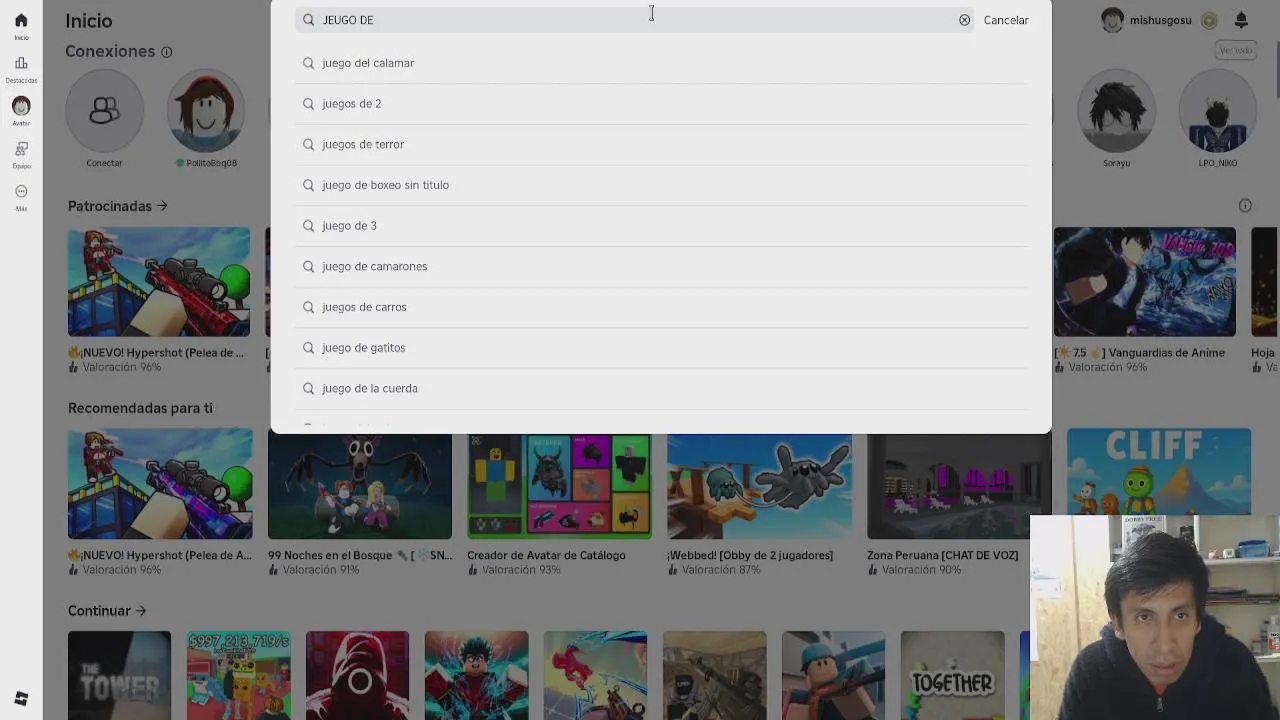
Task: Open LPO_NIKO connection avatar
Action: (x=1217, y=110)
